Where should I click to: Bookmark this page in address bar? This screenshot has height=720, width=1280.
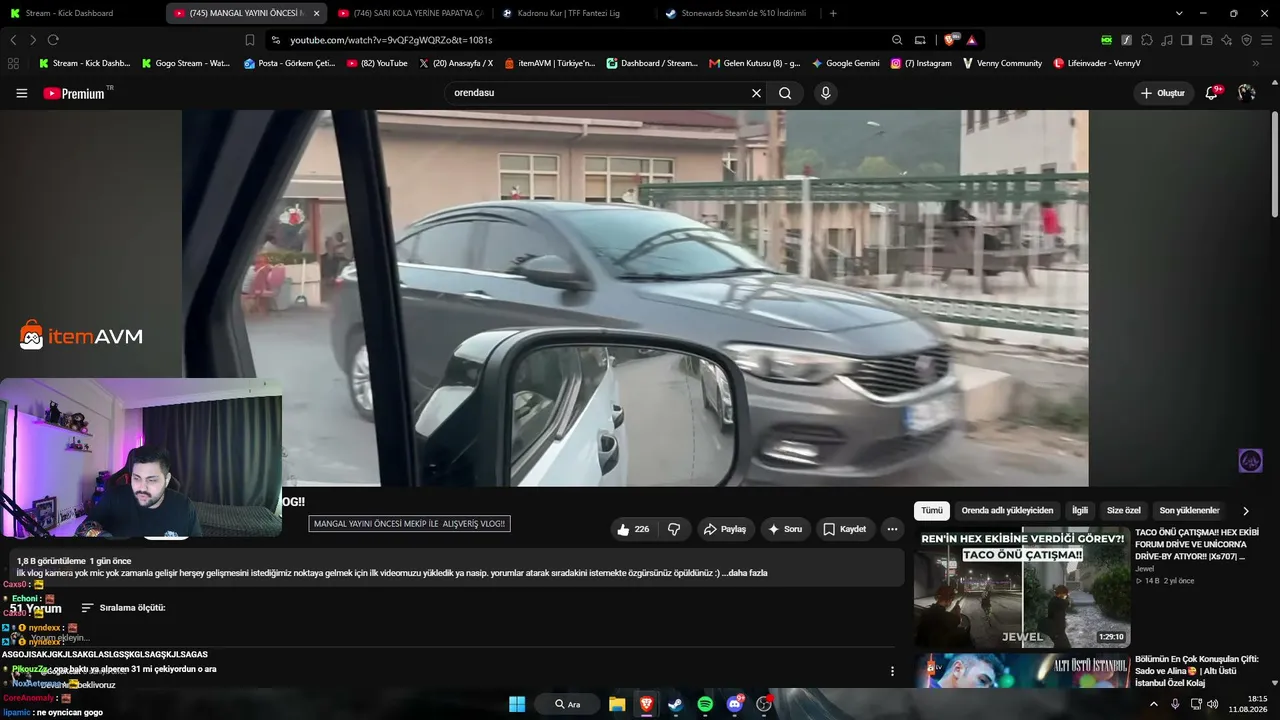pos(250,40)
